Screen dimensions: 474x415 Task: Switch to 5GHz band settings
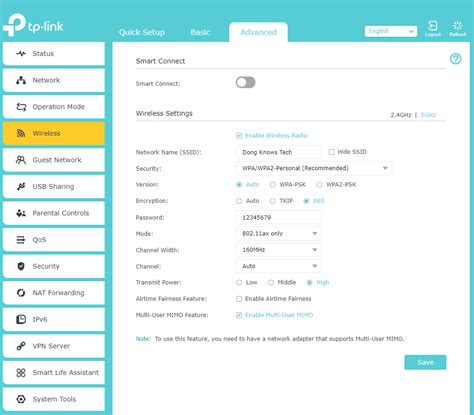428,115
